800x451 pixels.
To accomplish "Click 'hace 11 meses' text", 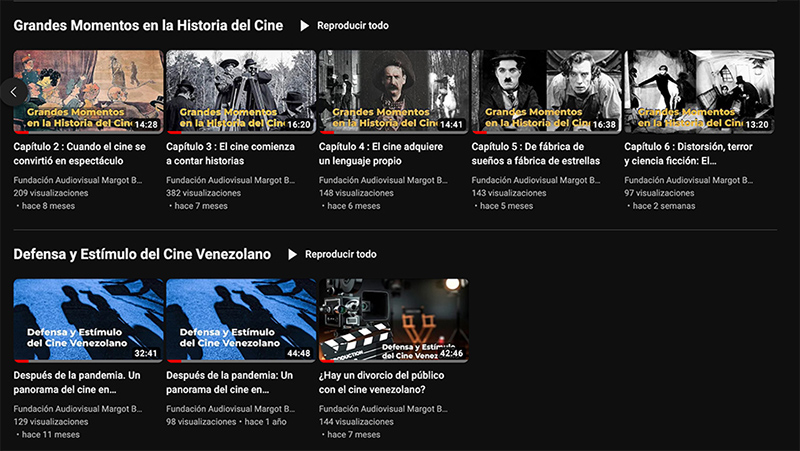I will [x=51, y=434].
